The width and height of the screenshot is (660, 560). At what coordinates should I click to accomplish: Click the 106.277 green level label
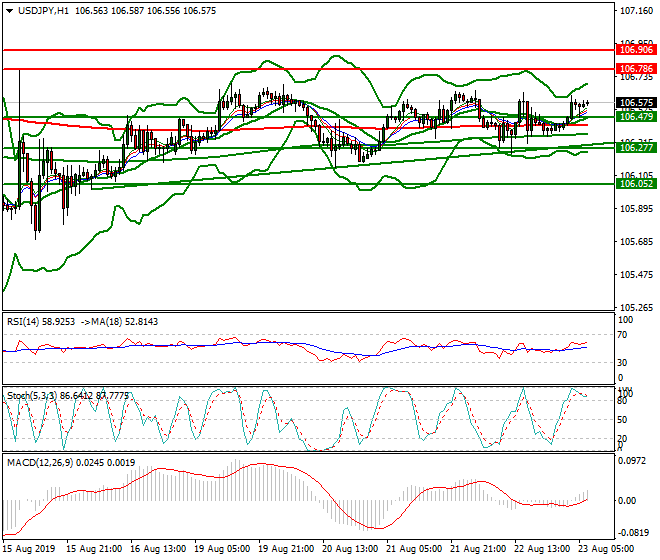pyautogui.click(x=636, y=147)
